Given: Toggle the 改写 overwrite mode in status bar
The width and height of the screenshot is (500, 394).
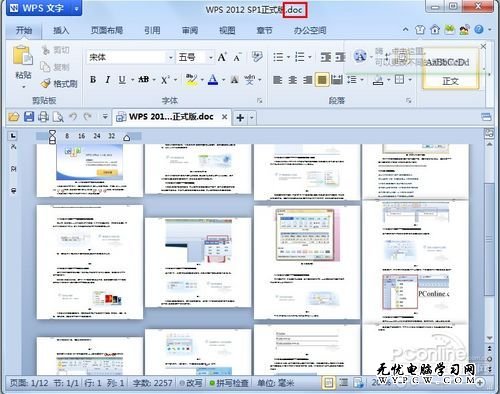Looking at the screenshot, I should (x=191, y=383).
